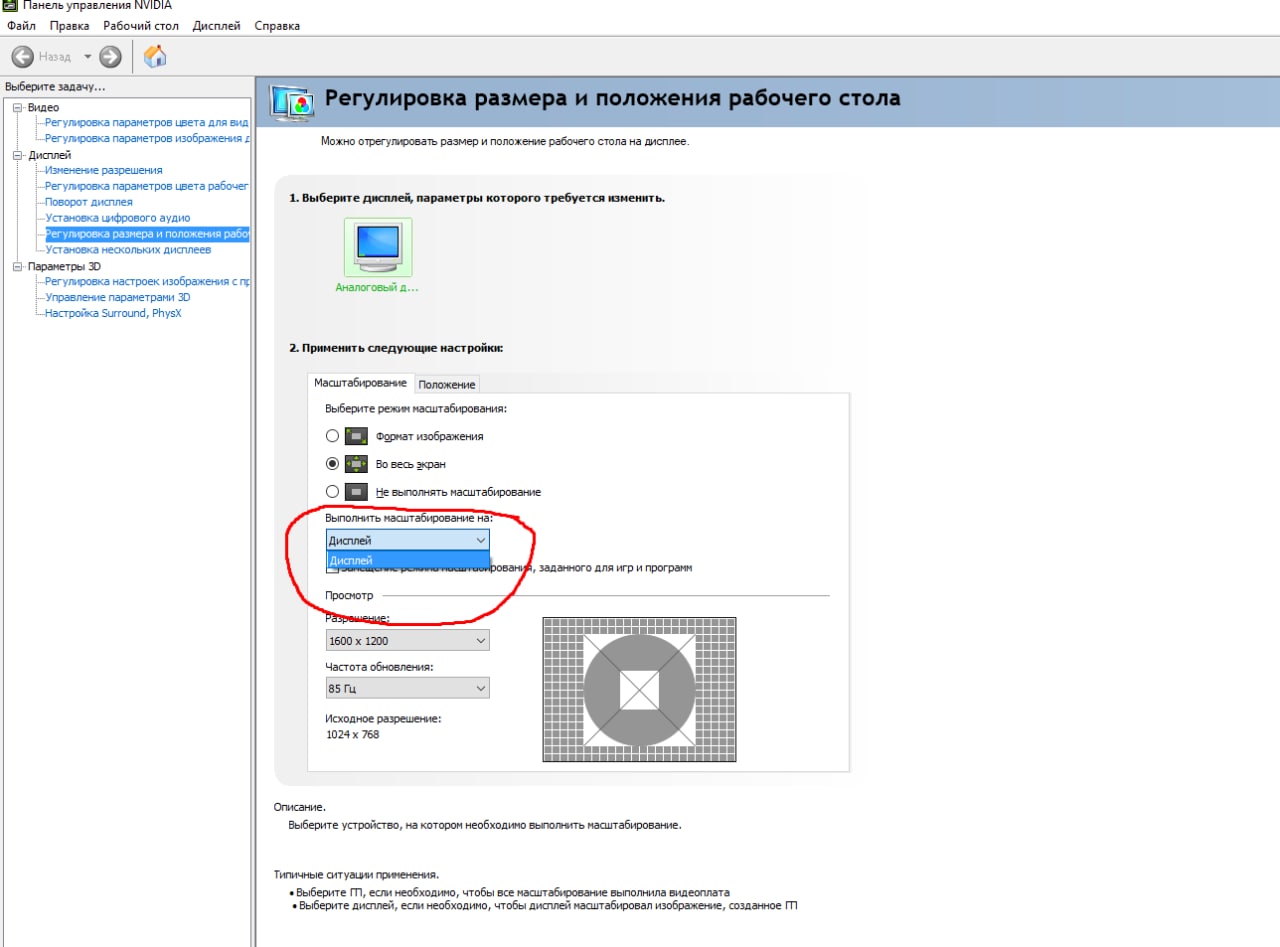Viewport: 1280px width, 947px height.
Task: Click the 'Назад' text label
Action: pyautogui.click(x=55, y=57)
